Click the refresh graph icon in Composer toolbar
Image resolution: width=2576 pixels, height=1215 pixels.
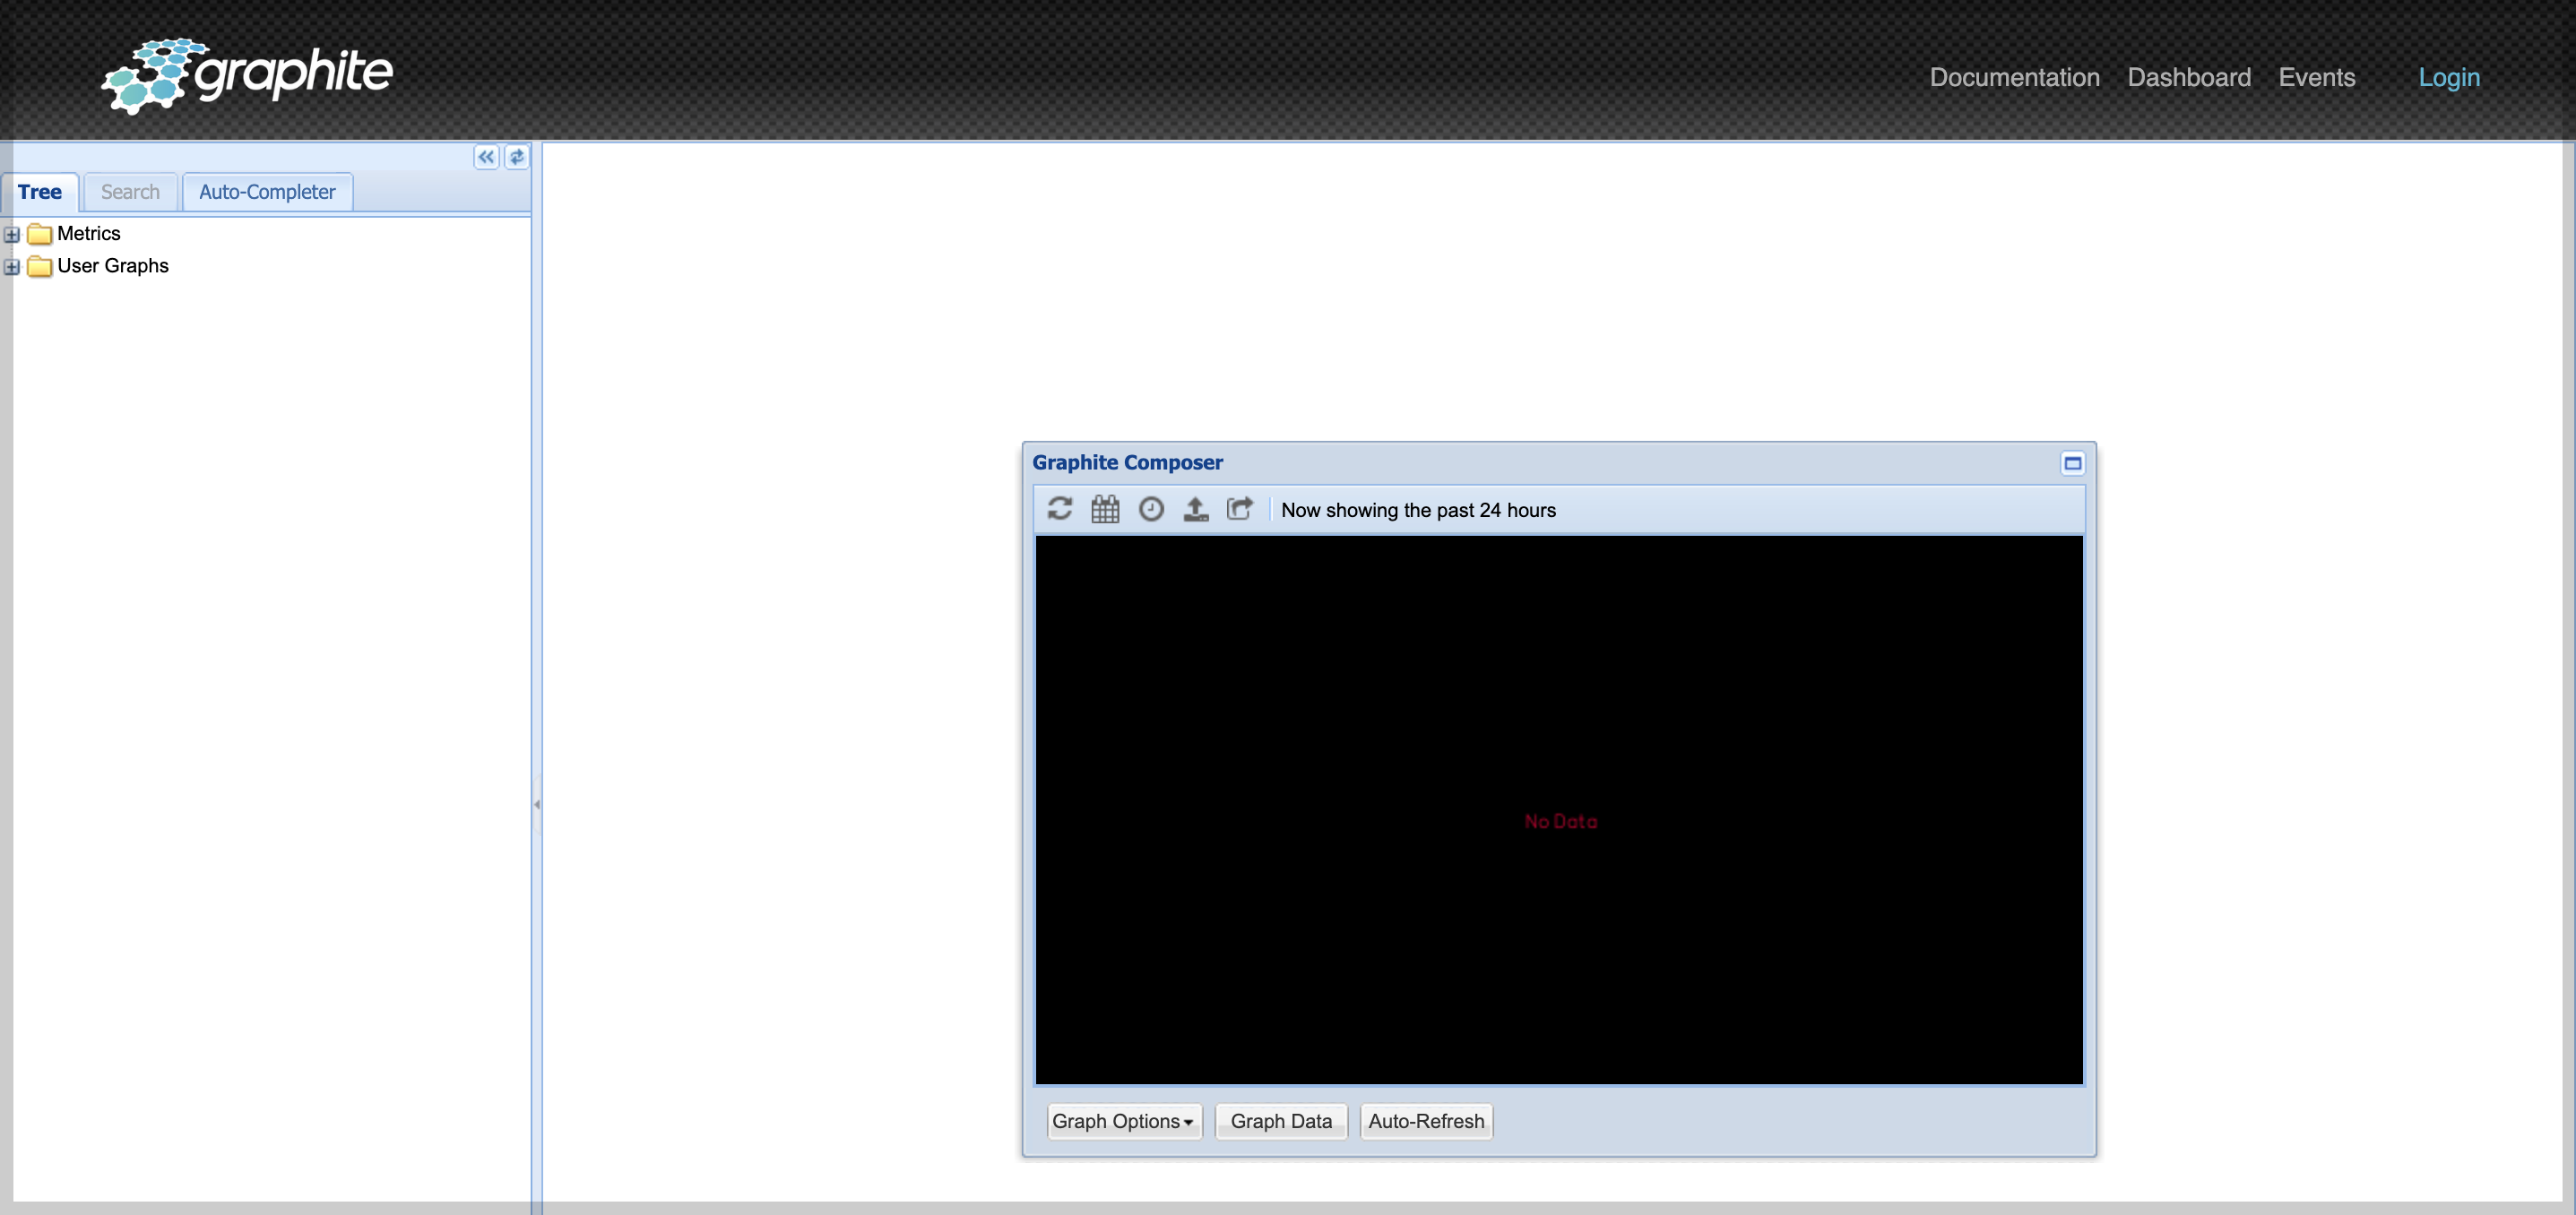[1059, 509]
